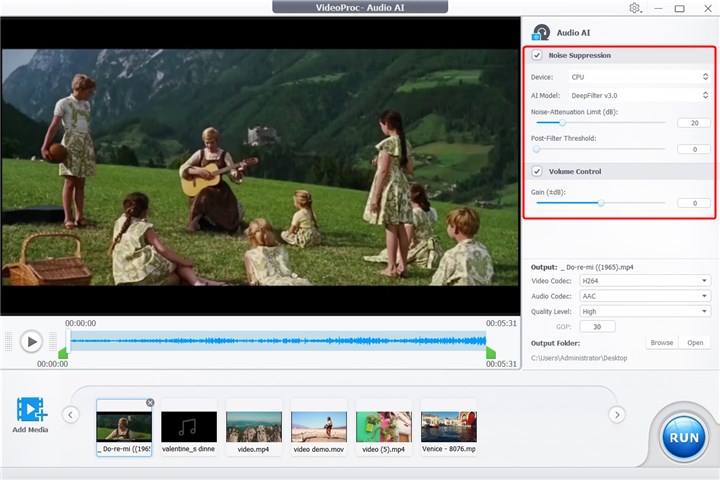The image size is (720, 480).
Task: Select the valentine_s dinner audio file
Action: [x=189, y=426]
